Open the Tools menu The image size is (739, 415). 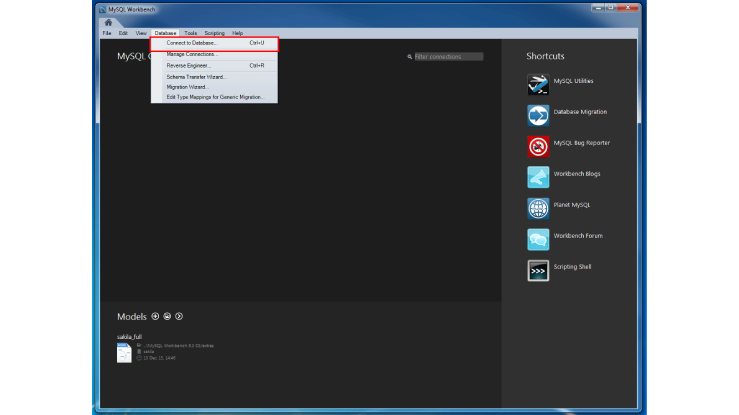[190, 33]
